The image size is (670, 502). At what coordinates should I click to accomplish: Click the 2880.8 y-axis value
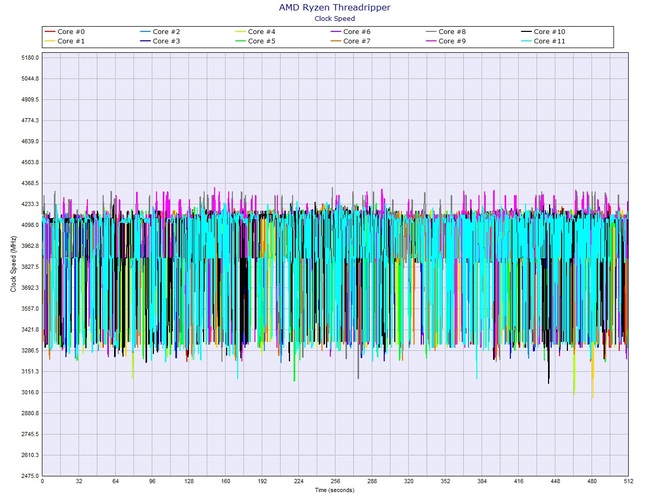click(30, 414)
